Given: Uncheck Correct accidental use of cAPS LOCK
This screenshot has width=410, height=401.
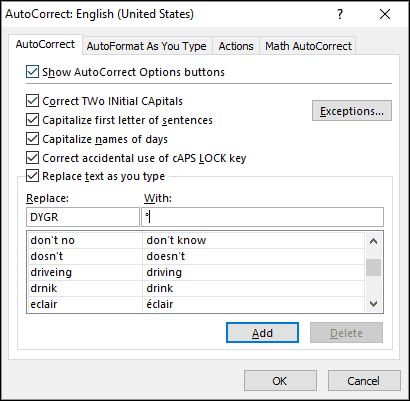Looking at the screenshot, I should pyautogui.click(x=32, y=158).
